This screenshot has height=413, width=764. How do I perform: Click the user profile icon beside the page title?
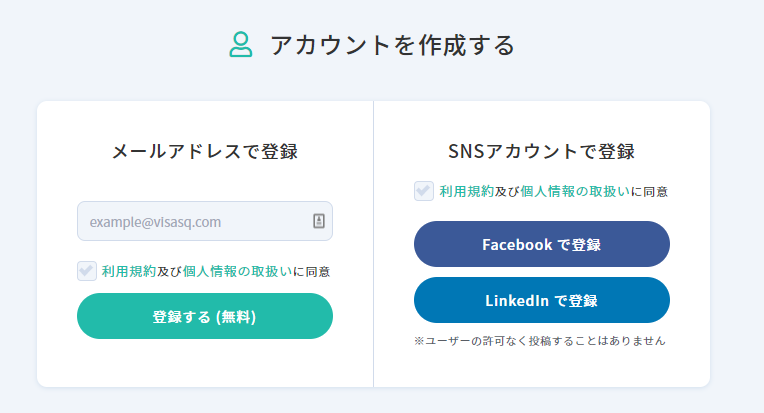241,45
